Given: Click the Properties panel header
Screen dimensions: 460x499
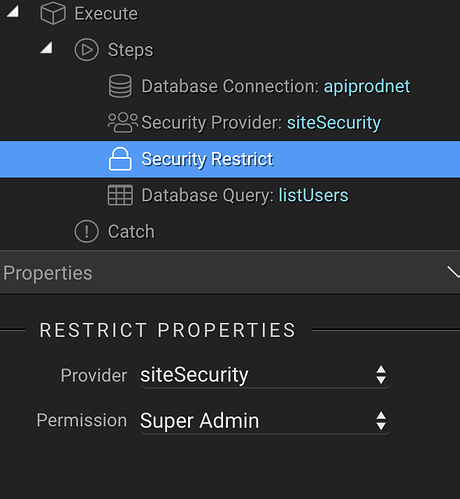Looking at the screenshot, I should pyautogui.click(x=230, y=272).
